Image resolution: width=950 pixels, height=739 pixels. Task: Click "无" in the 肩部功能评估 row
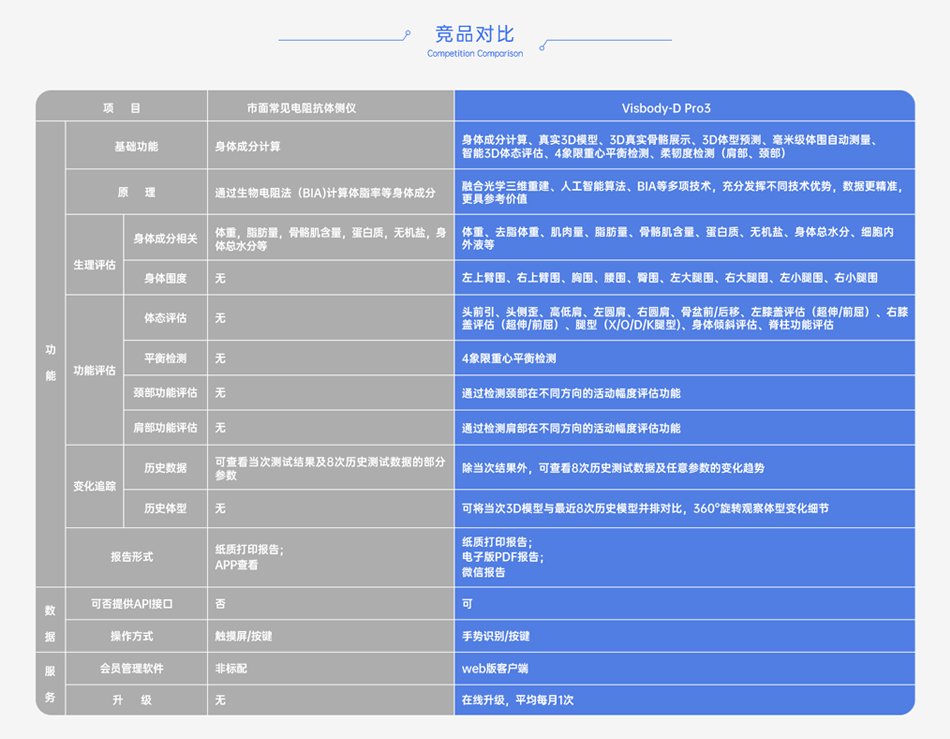pyautogui.click(x=221, y=428)
